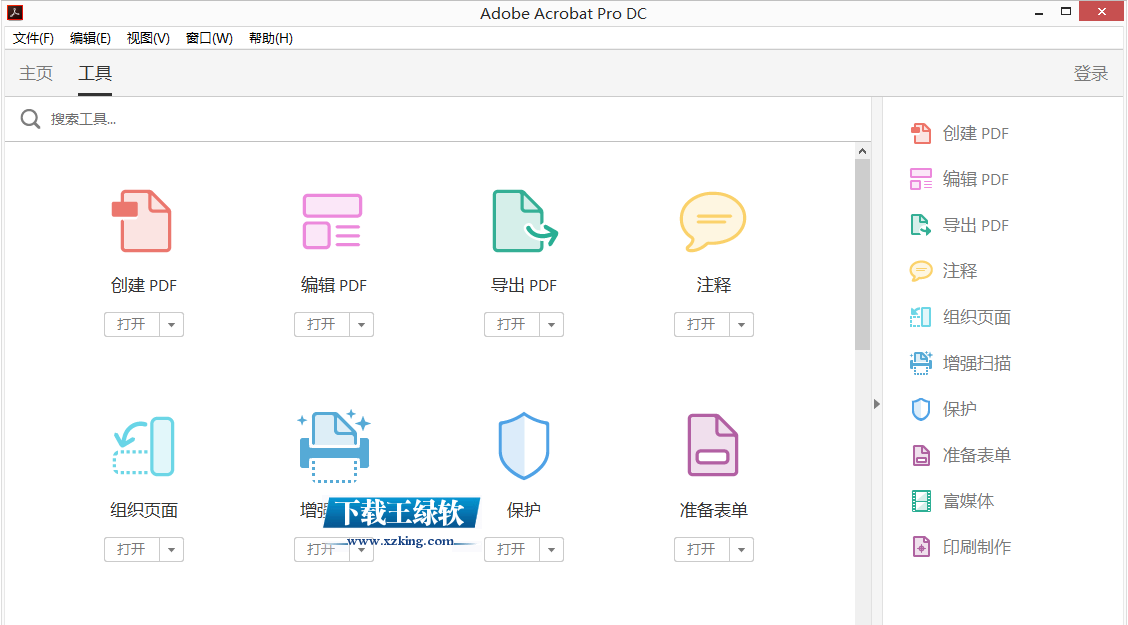Click 打开 button under 组织页面
Image resolution: width=1128 pixels, height=625 pixels.
tap(132, 549)
